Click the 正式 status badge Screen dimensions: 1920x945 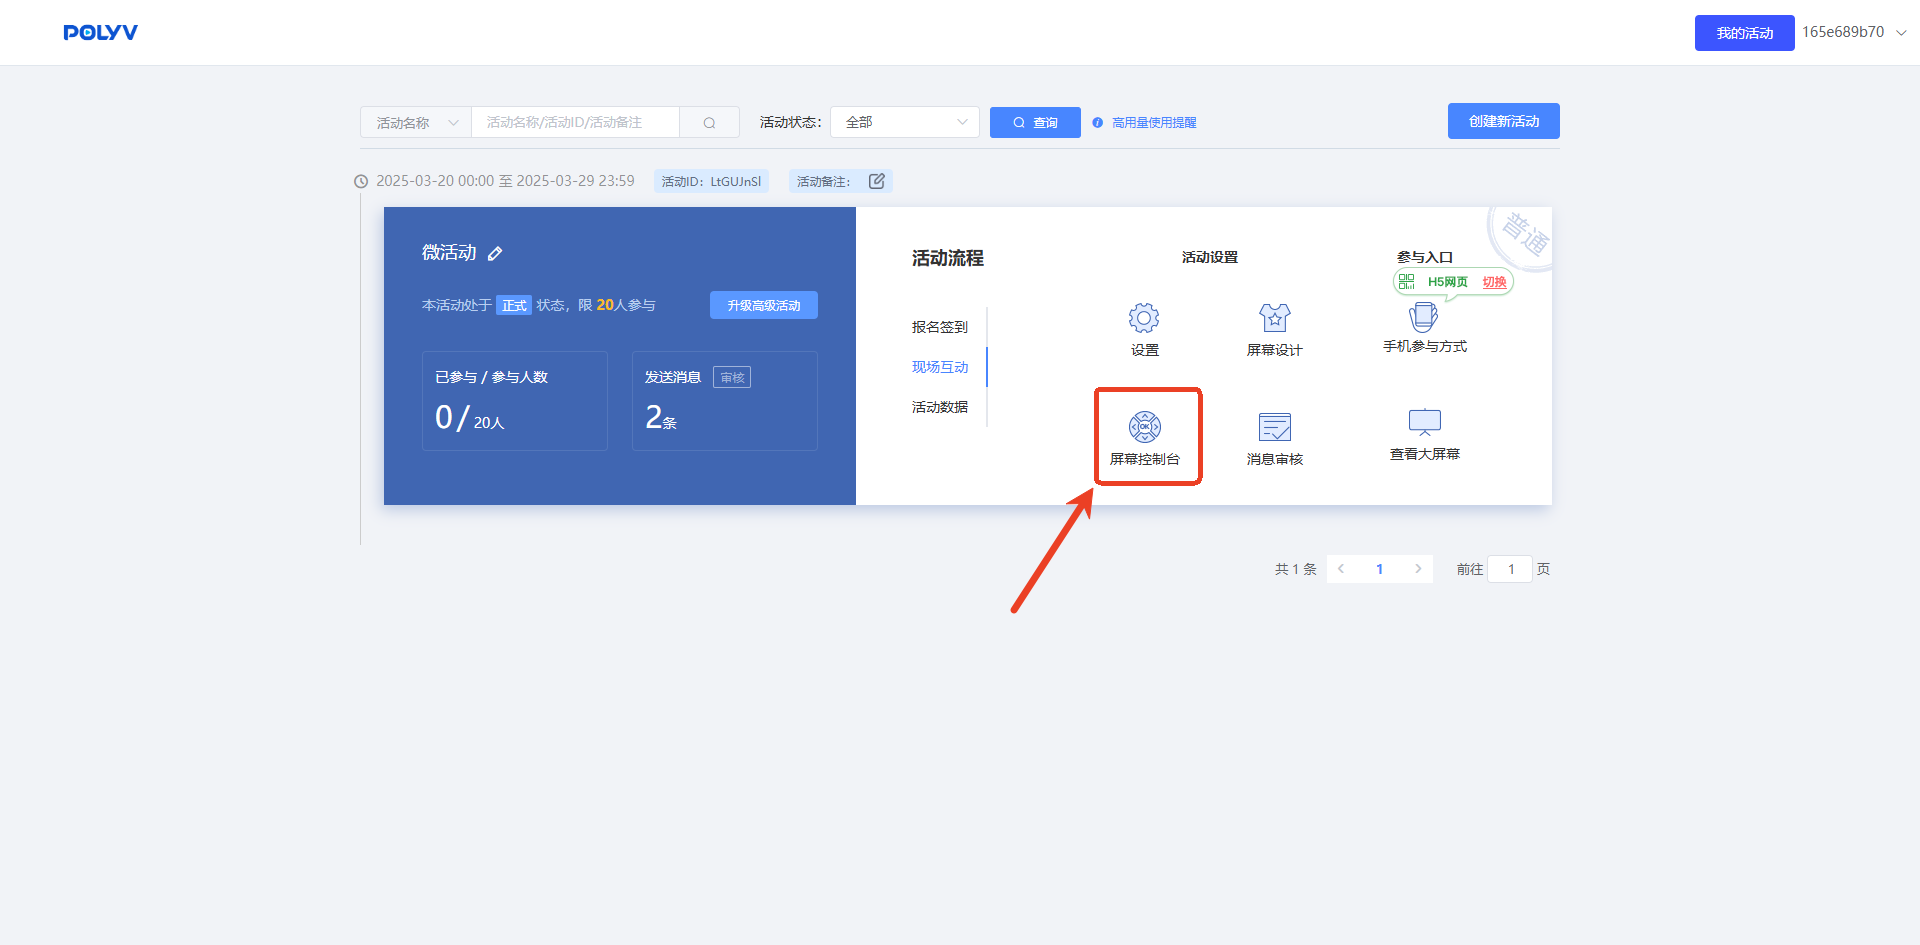pyautogui.click(x=514, y=305)
